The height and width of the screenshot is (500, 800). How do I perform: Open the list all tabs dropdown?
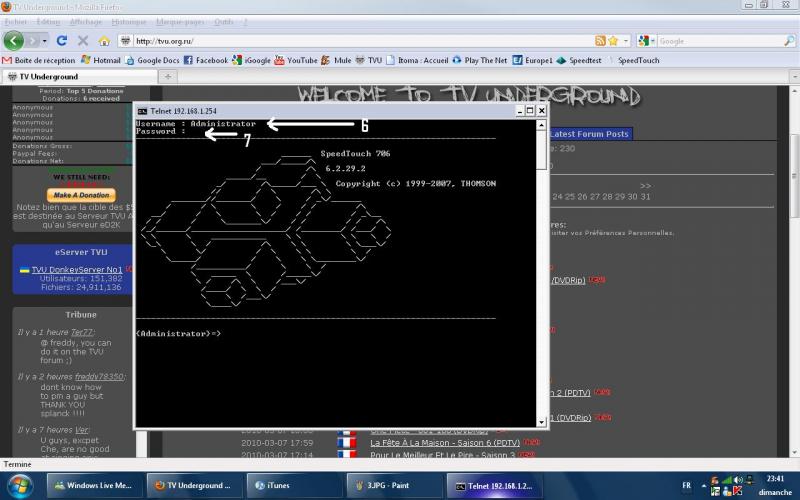click(x=794, y=77)
